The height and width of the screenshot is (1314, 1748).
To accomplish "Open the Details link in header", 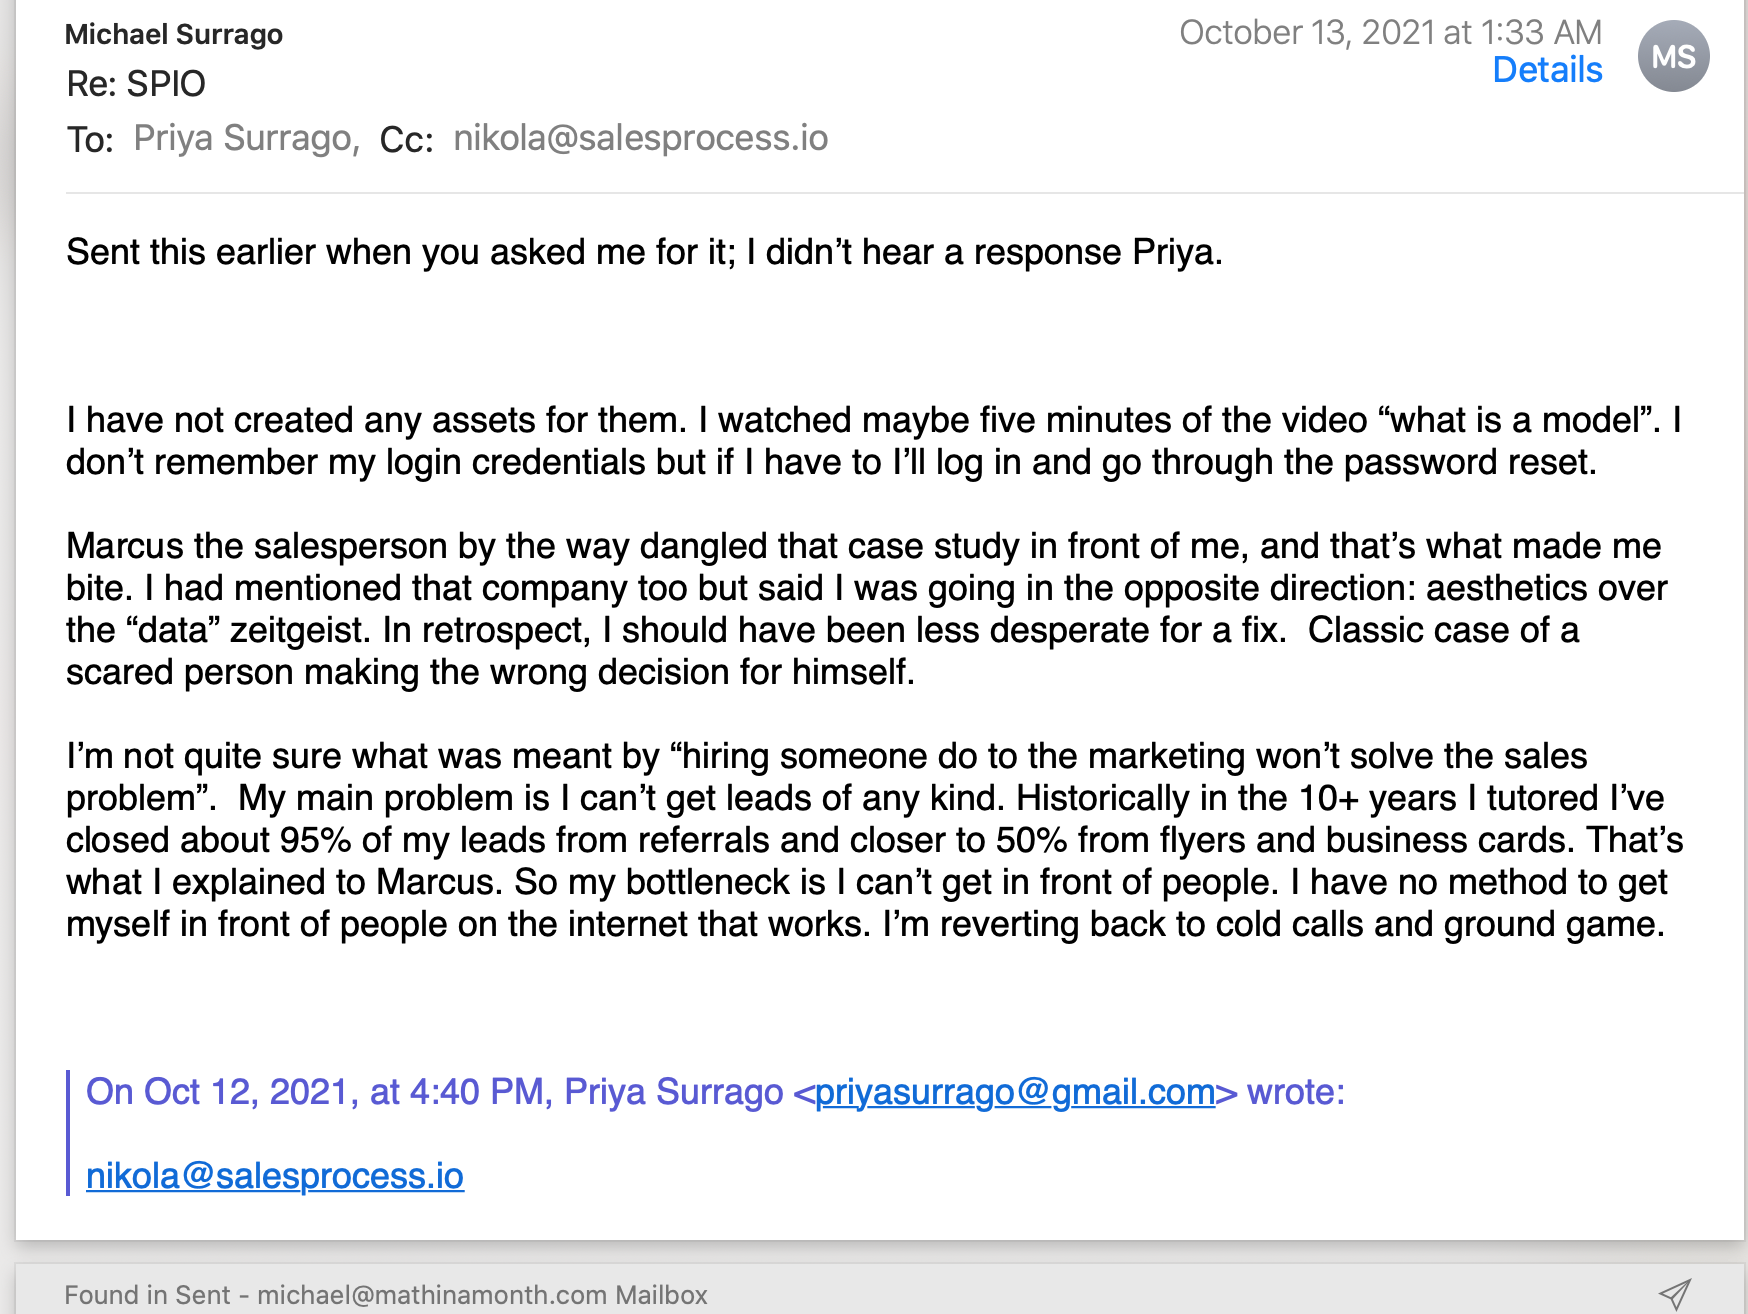I will (x=1547, y=70).
